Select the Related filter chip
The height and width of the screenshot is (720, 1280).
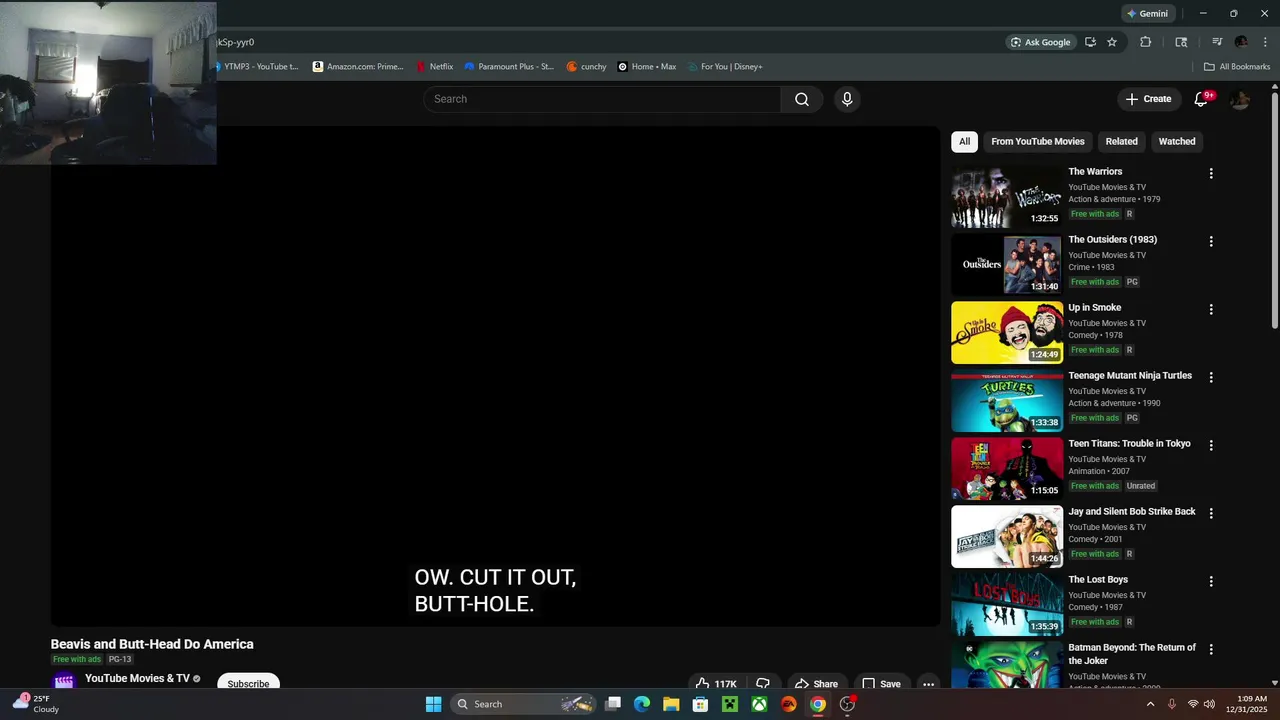tap(1121, 141)
